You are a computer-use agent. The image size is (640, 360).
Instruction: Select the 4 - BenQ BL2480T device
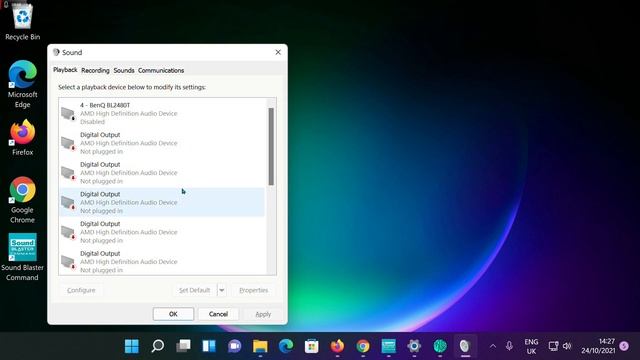coord(162,113)
